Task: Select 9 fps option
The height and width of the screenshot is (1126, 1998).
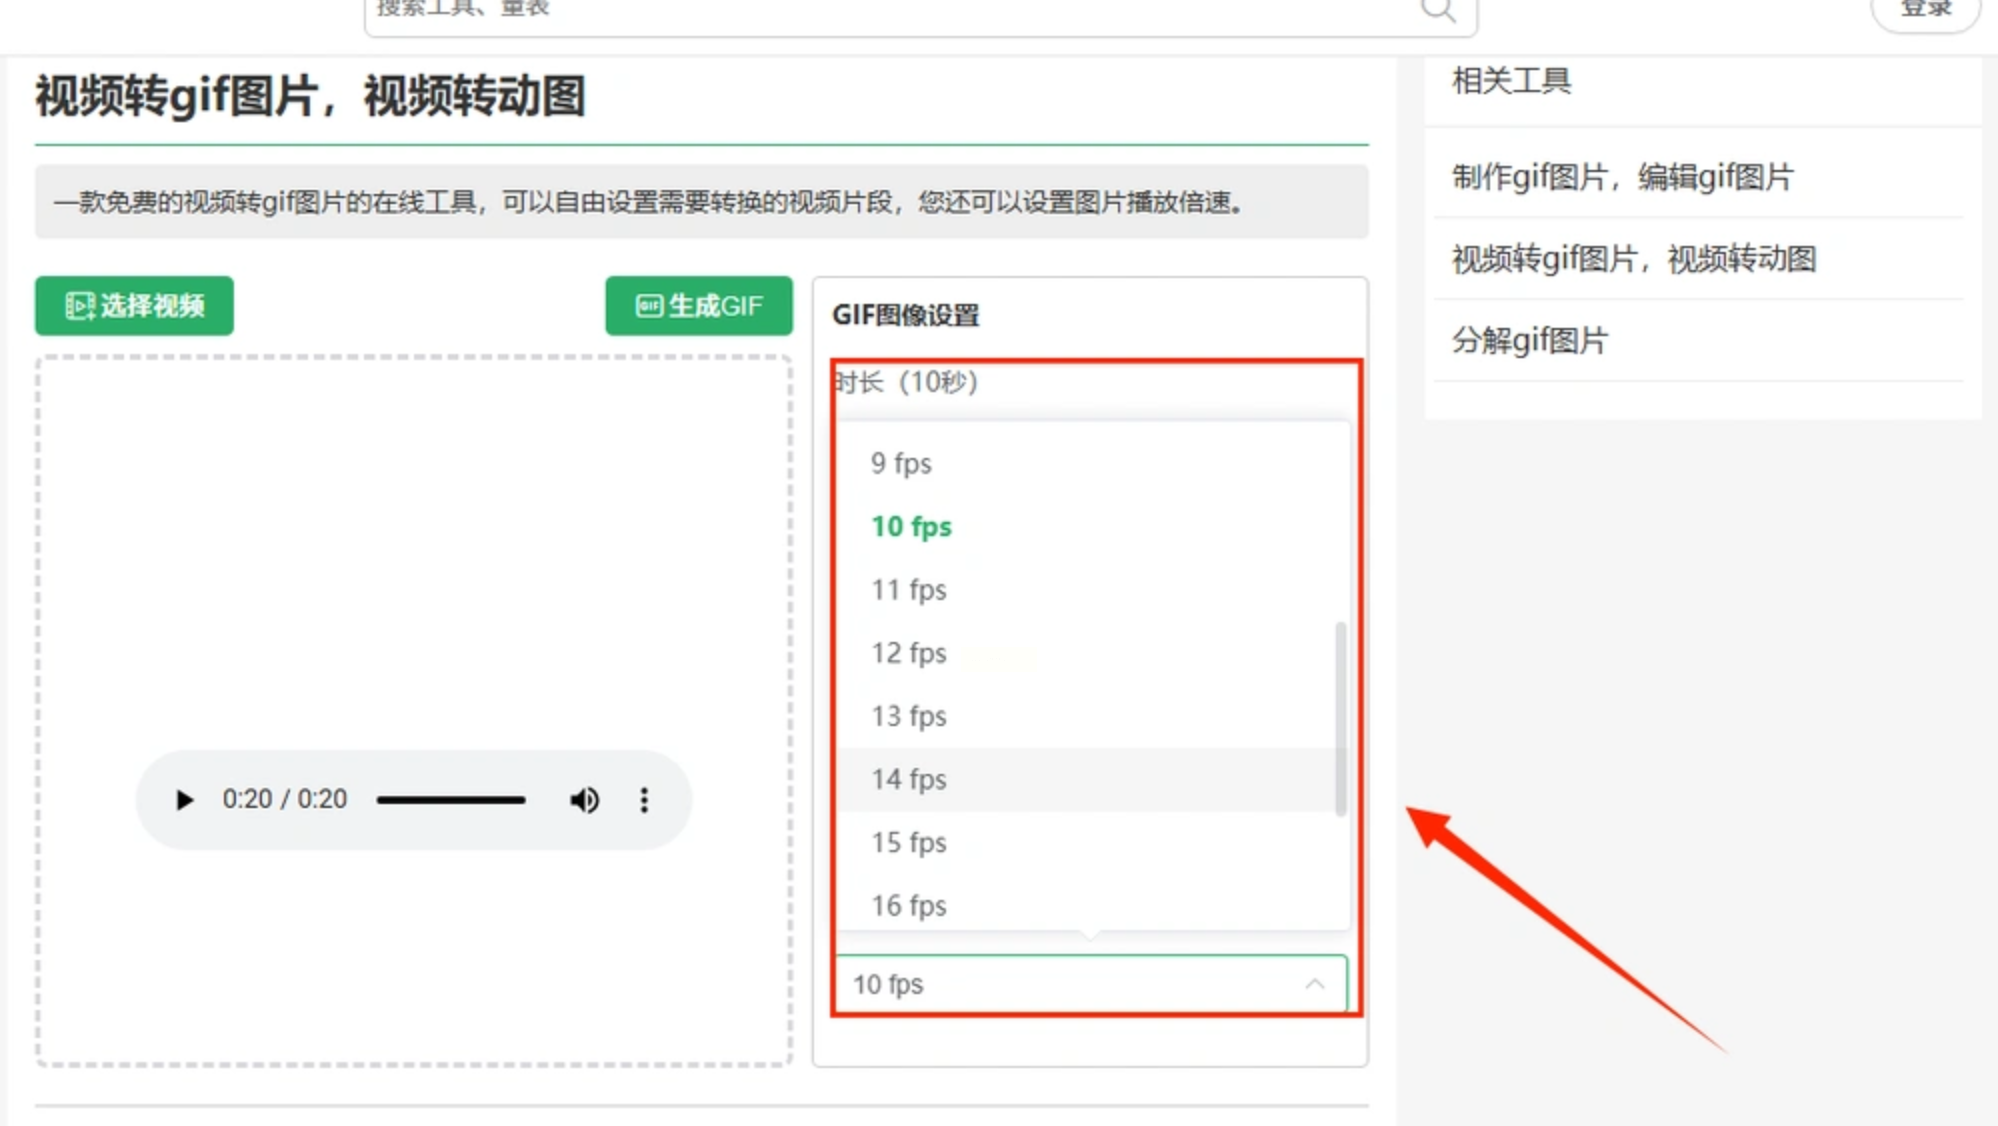Action: 901,464
